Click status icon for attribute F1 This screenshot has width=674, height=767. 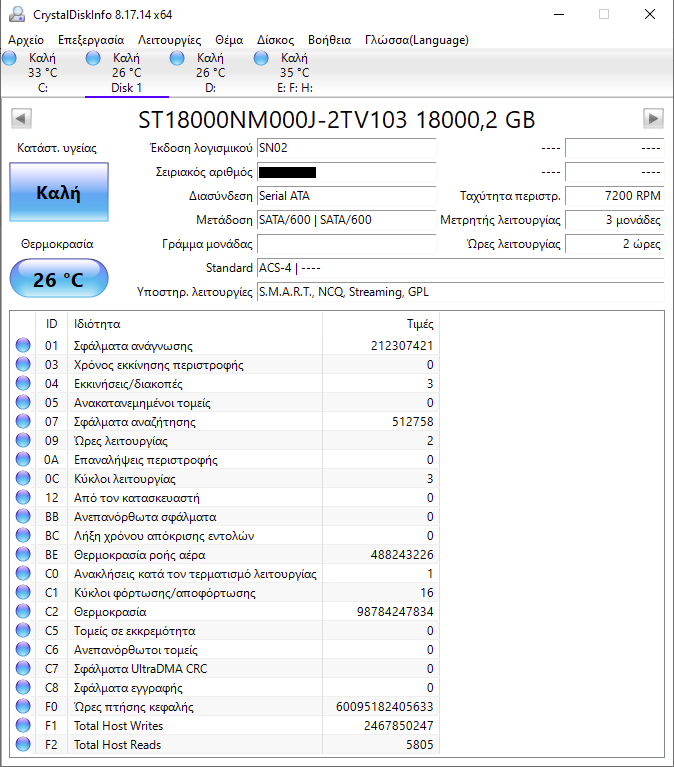pyautogui.click(x=23, y=725)
